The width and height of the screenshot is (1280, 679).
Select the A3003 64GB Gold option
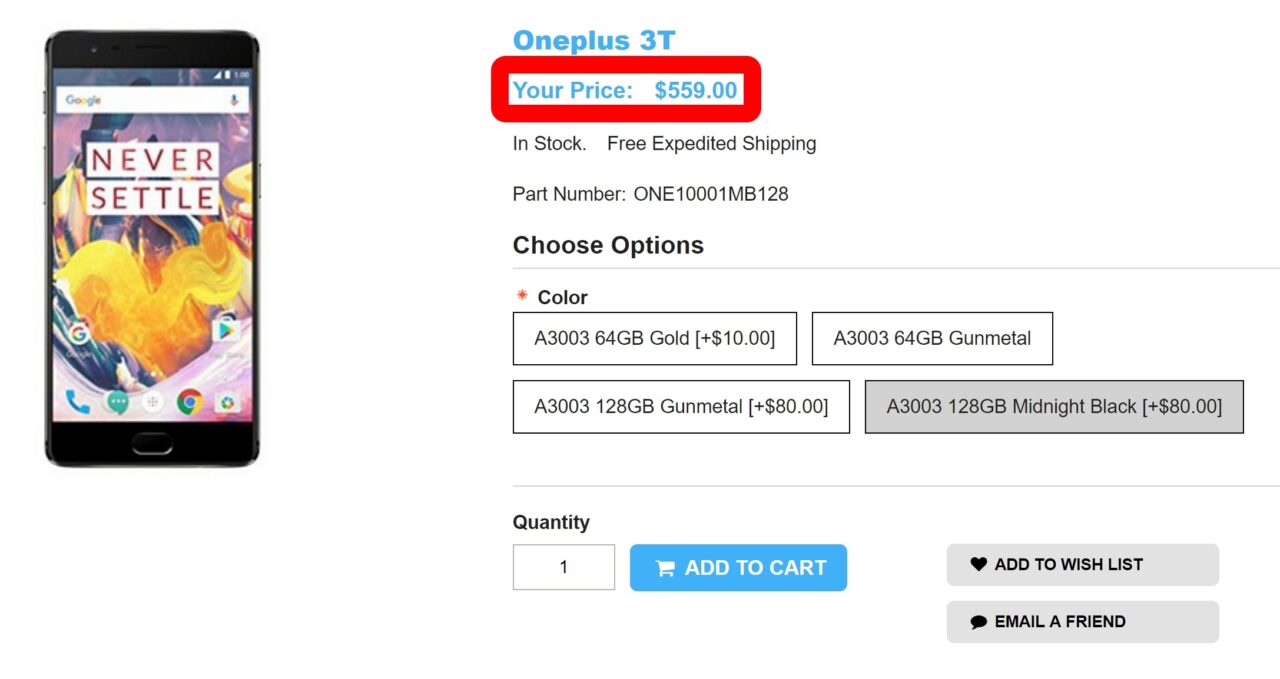[654, 338]
